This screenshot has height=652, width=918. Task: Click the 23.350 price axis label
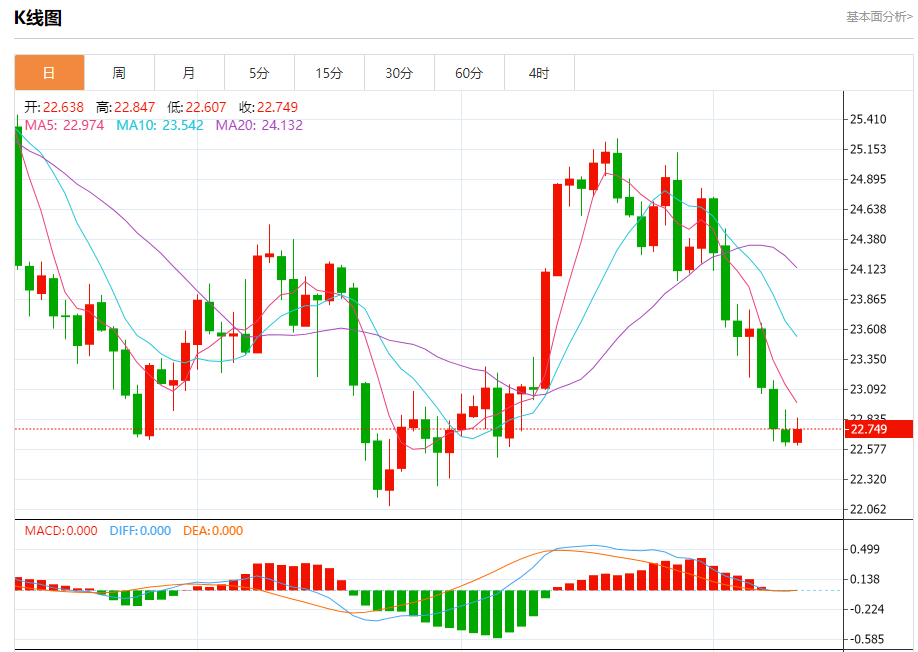[868, 359]
